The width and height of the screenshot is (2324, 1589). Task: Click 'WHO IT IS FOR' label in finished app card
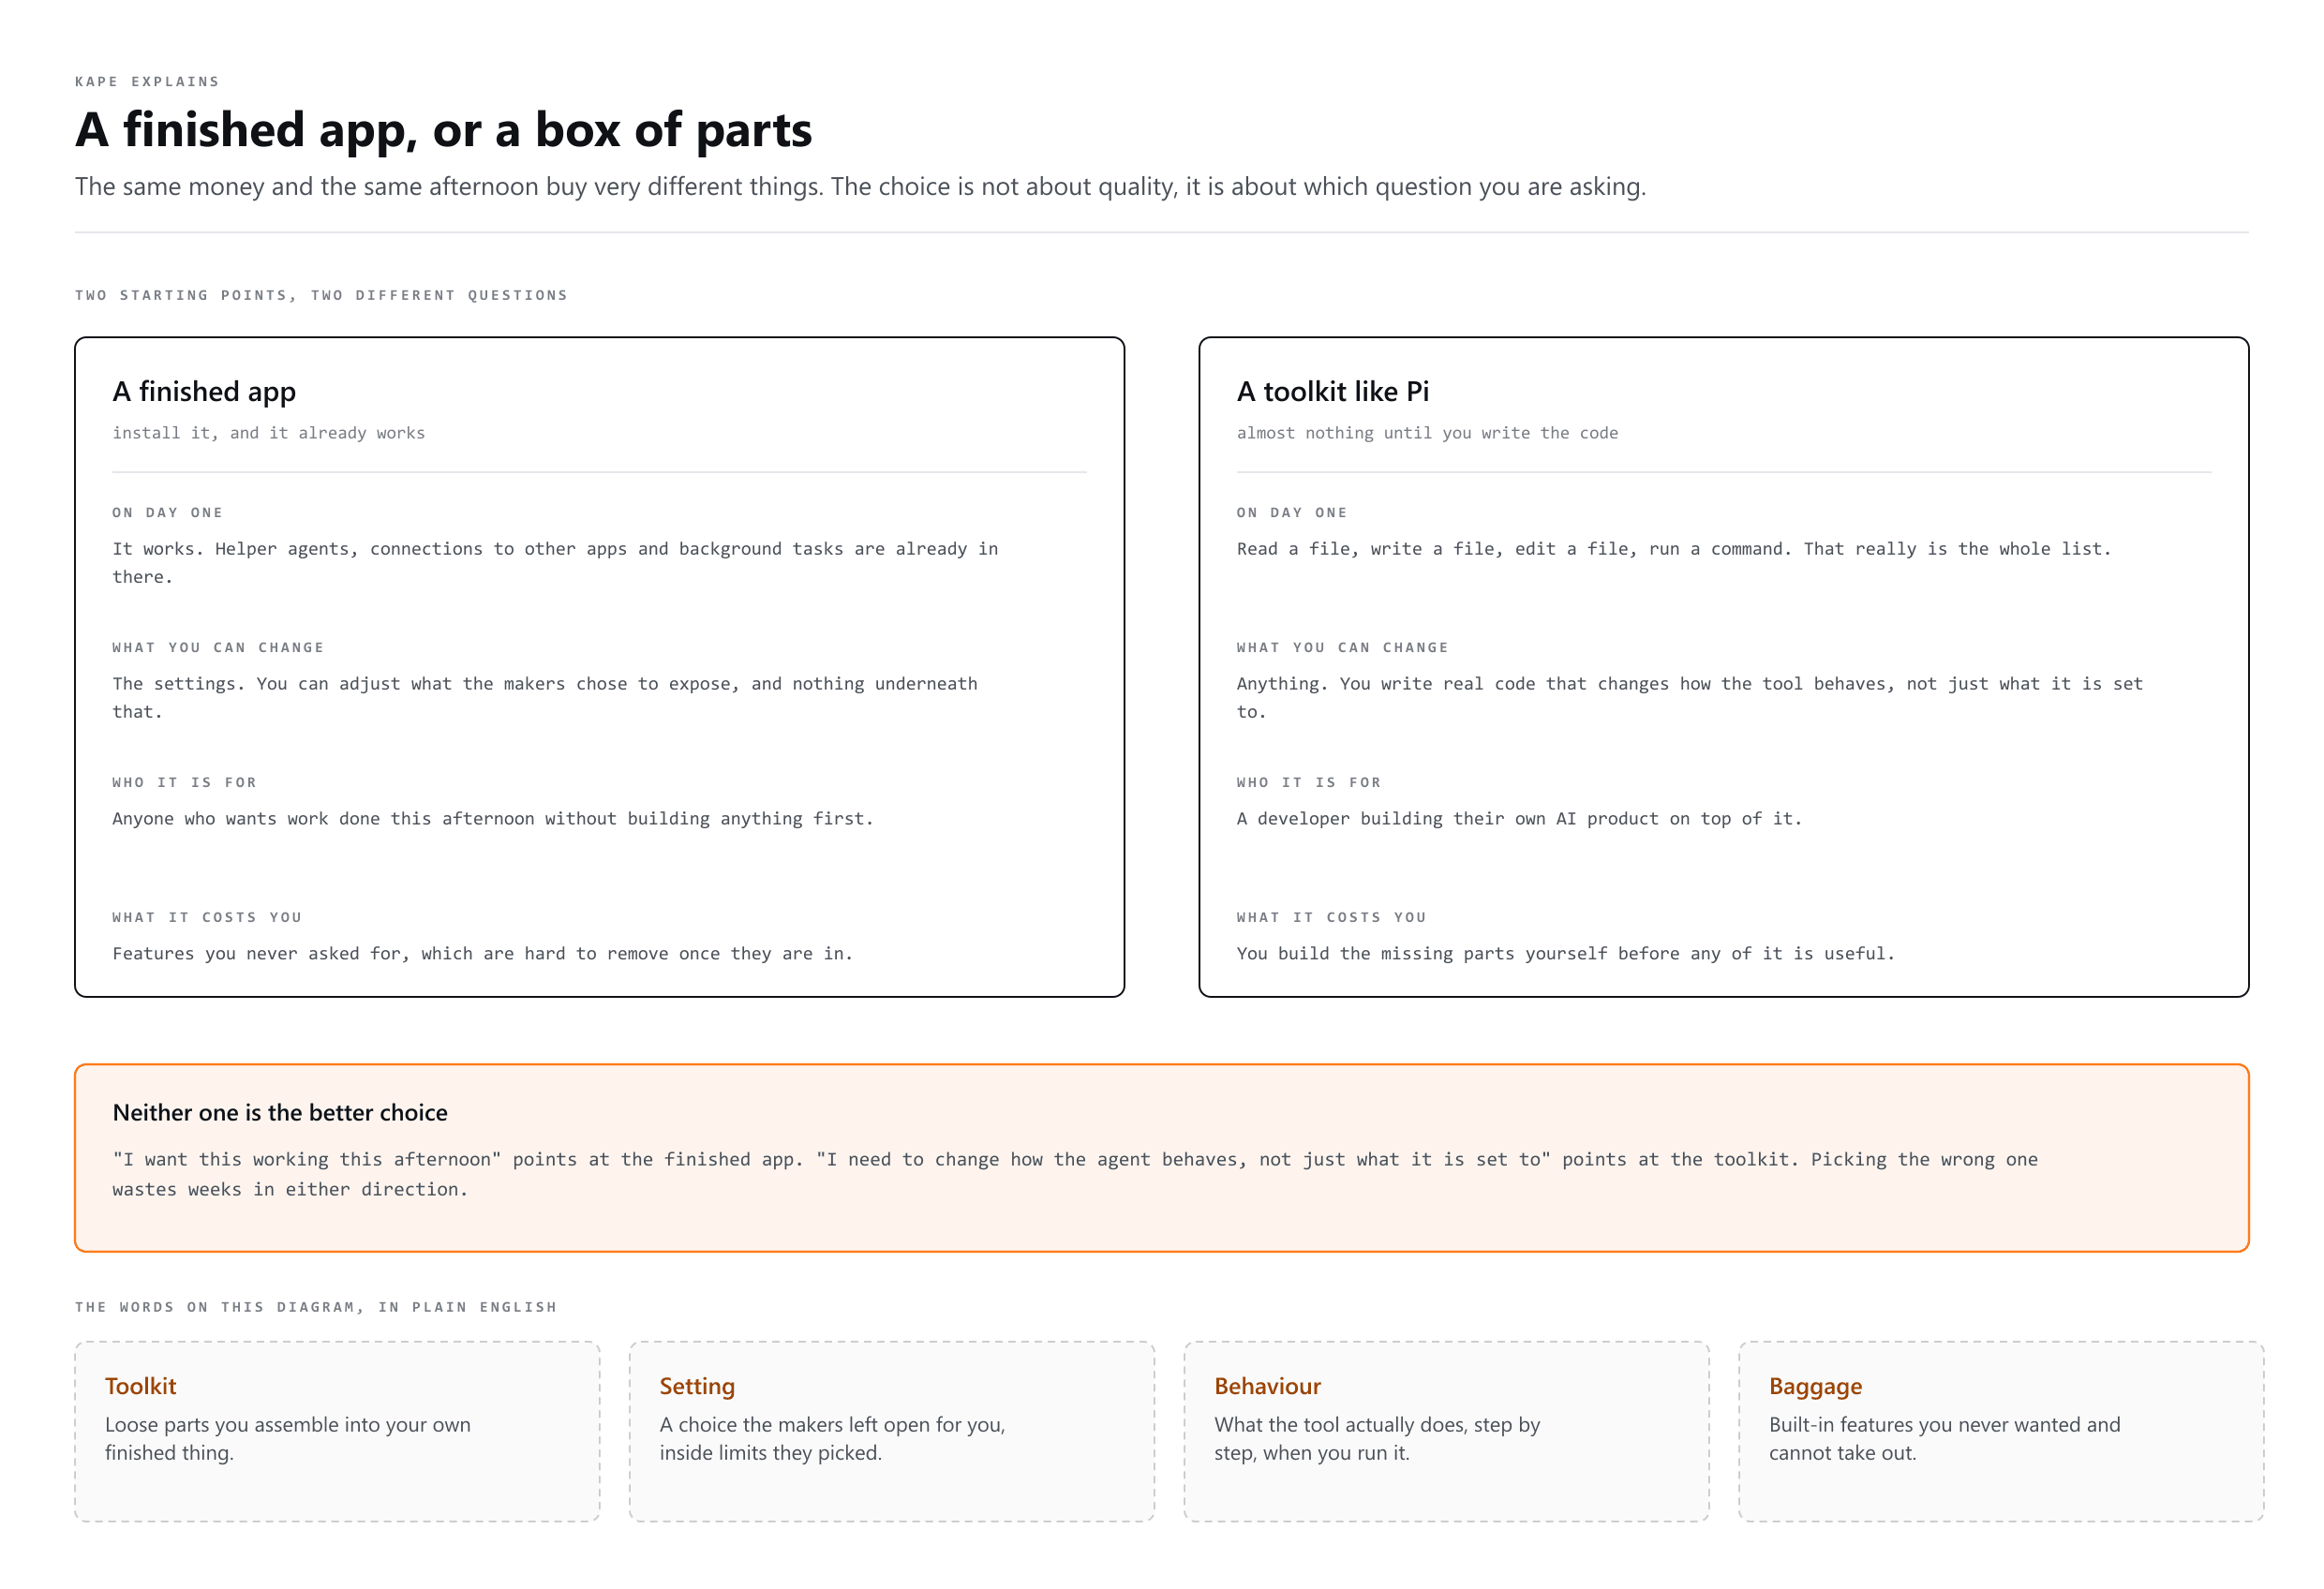point(185,782)
